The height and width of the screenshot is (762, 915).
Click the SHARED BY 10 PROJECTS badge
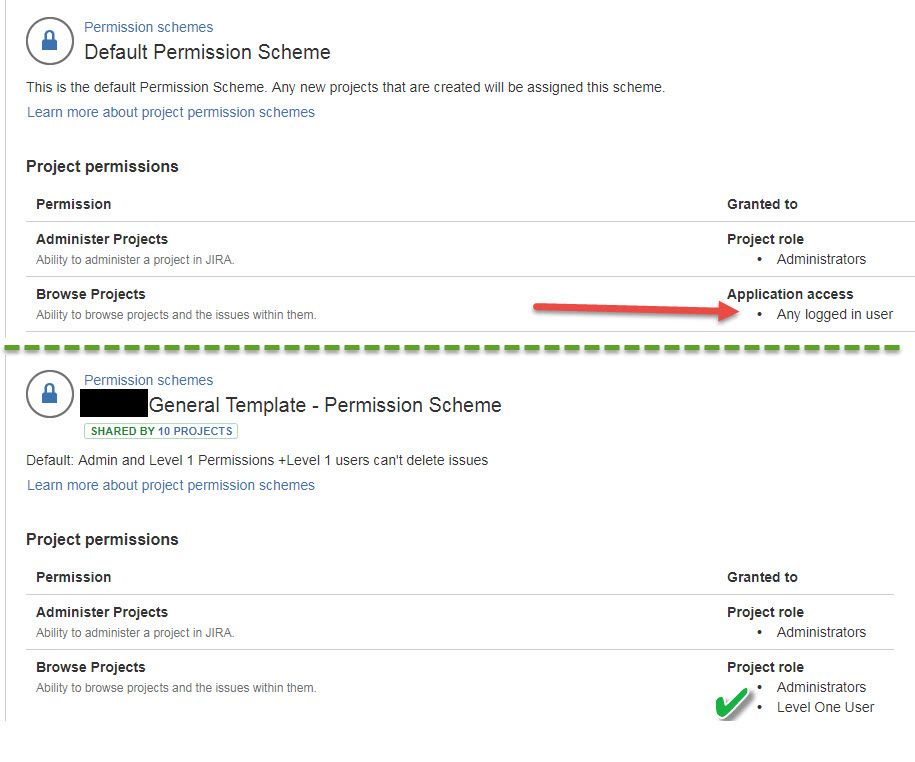(161, 430)
